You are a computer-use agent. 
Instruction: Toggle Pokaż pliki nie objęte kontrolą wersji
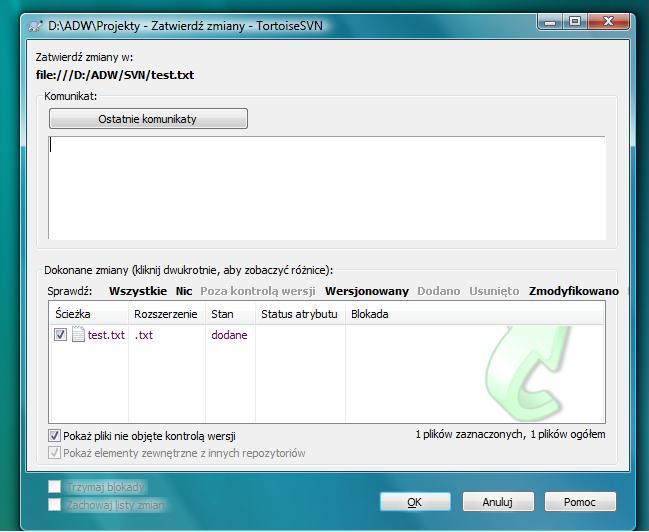(54, 436)
